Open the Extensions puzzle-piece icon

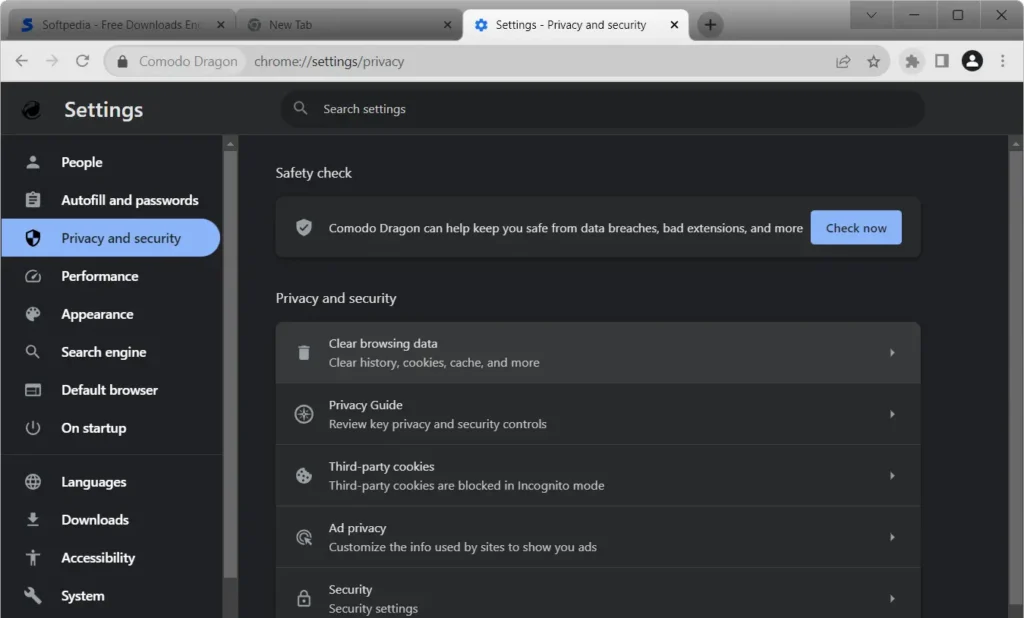tap(911, 61)
